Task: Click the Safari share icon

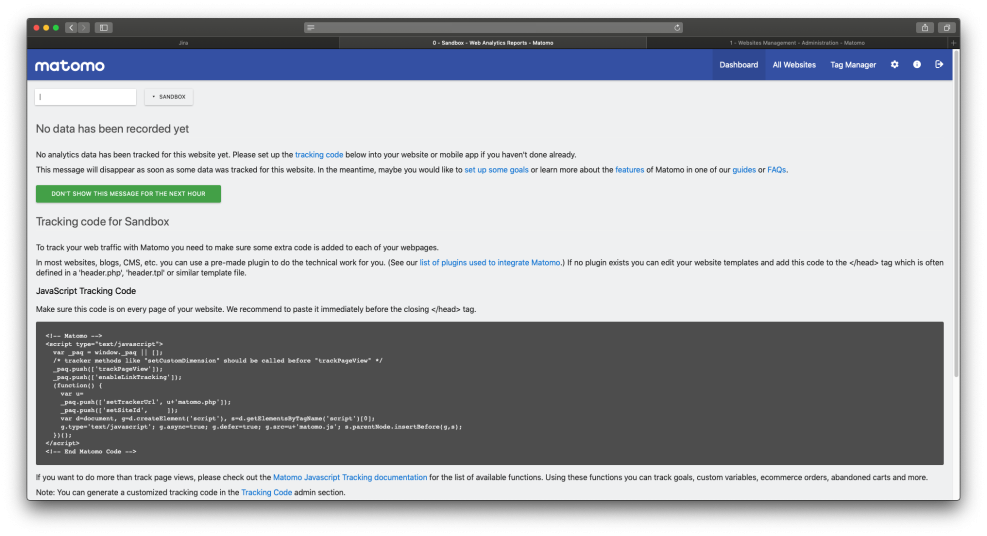Action: 925,27
